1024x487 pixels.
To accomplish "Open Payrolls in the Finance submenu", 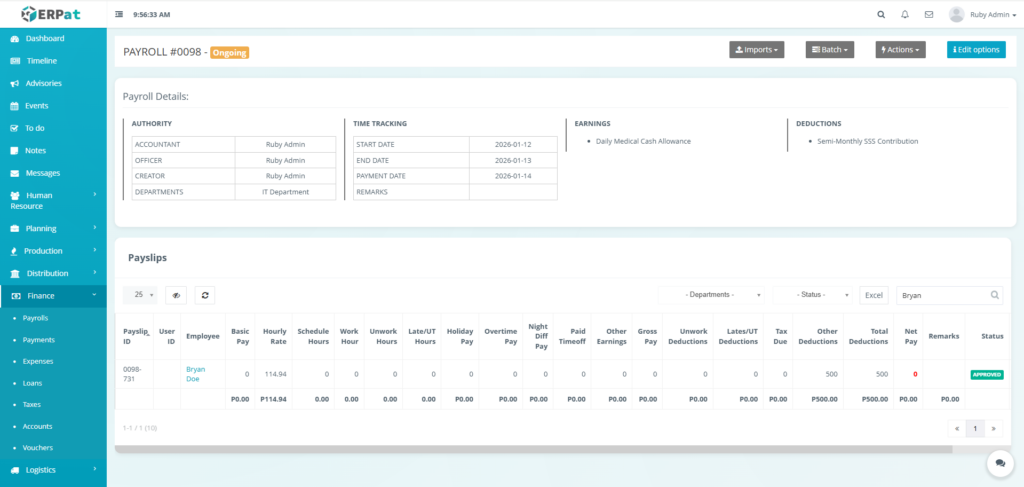I will [x=35, y=318].
